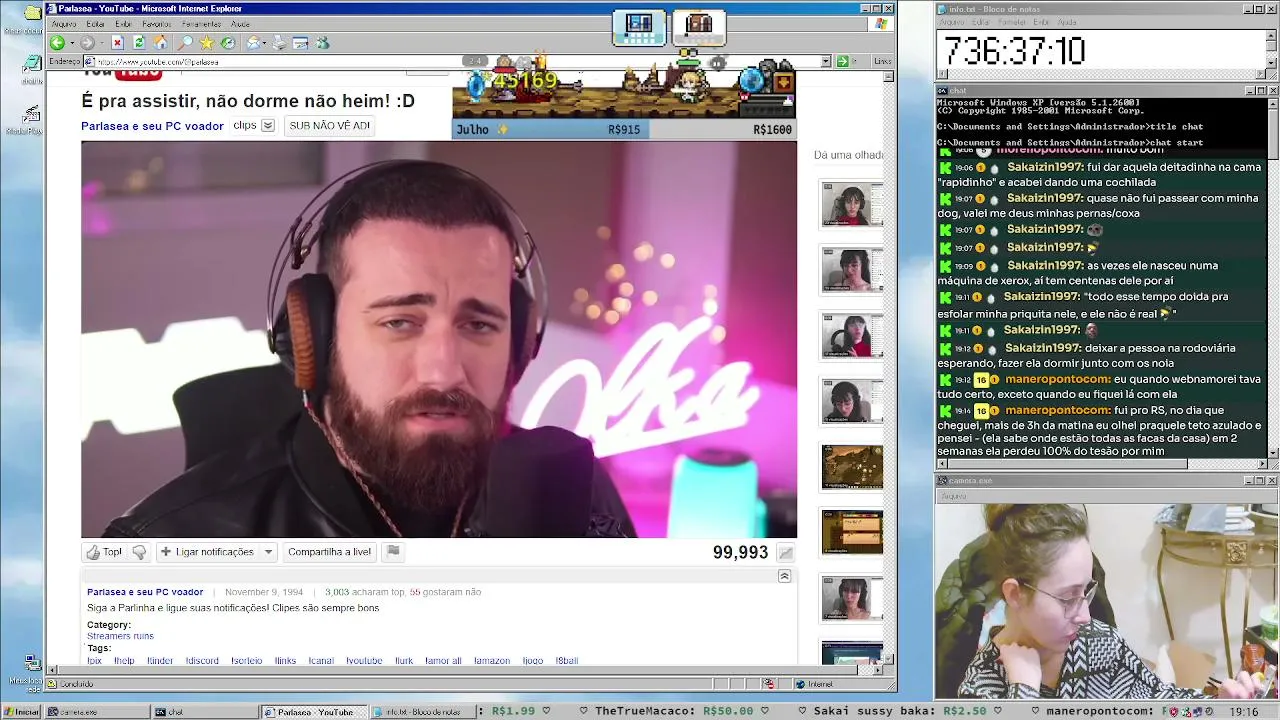This screenshot has width=1280, height=720.
Task: Print the page using the printer icon
Action: [279, 43]
